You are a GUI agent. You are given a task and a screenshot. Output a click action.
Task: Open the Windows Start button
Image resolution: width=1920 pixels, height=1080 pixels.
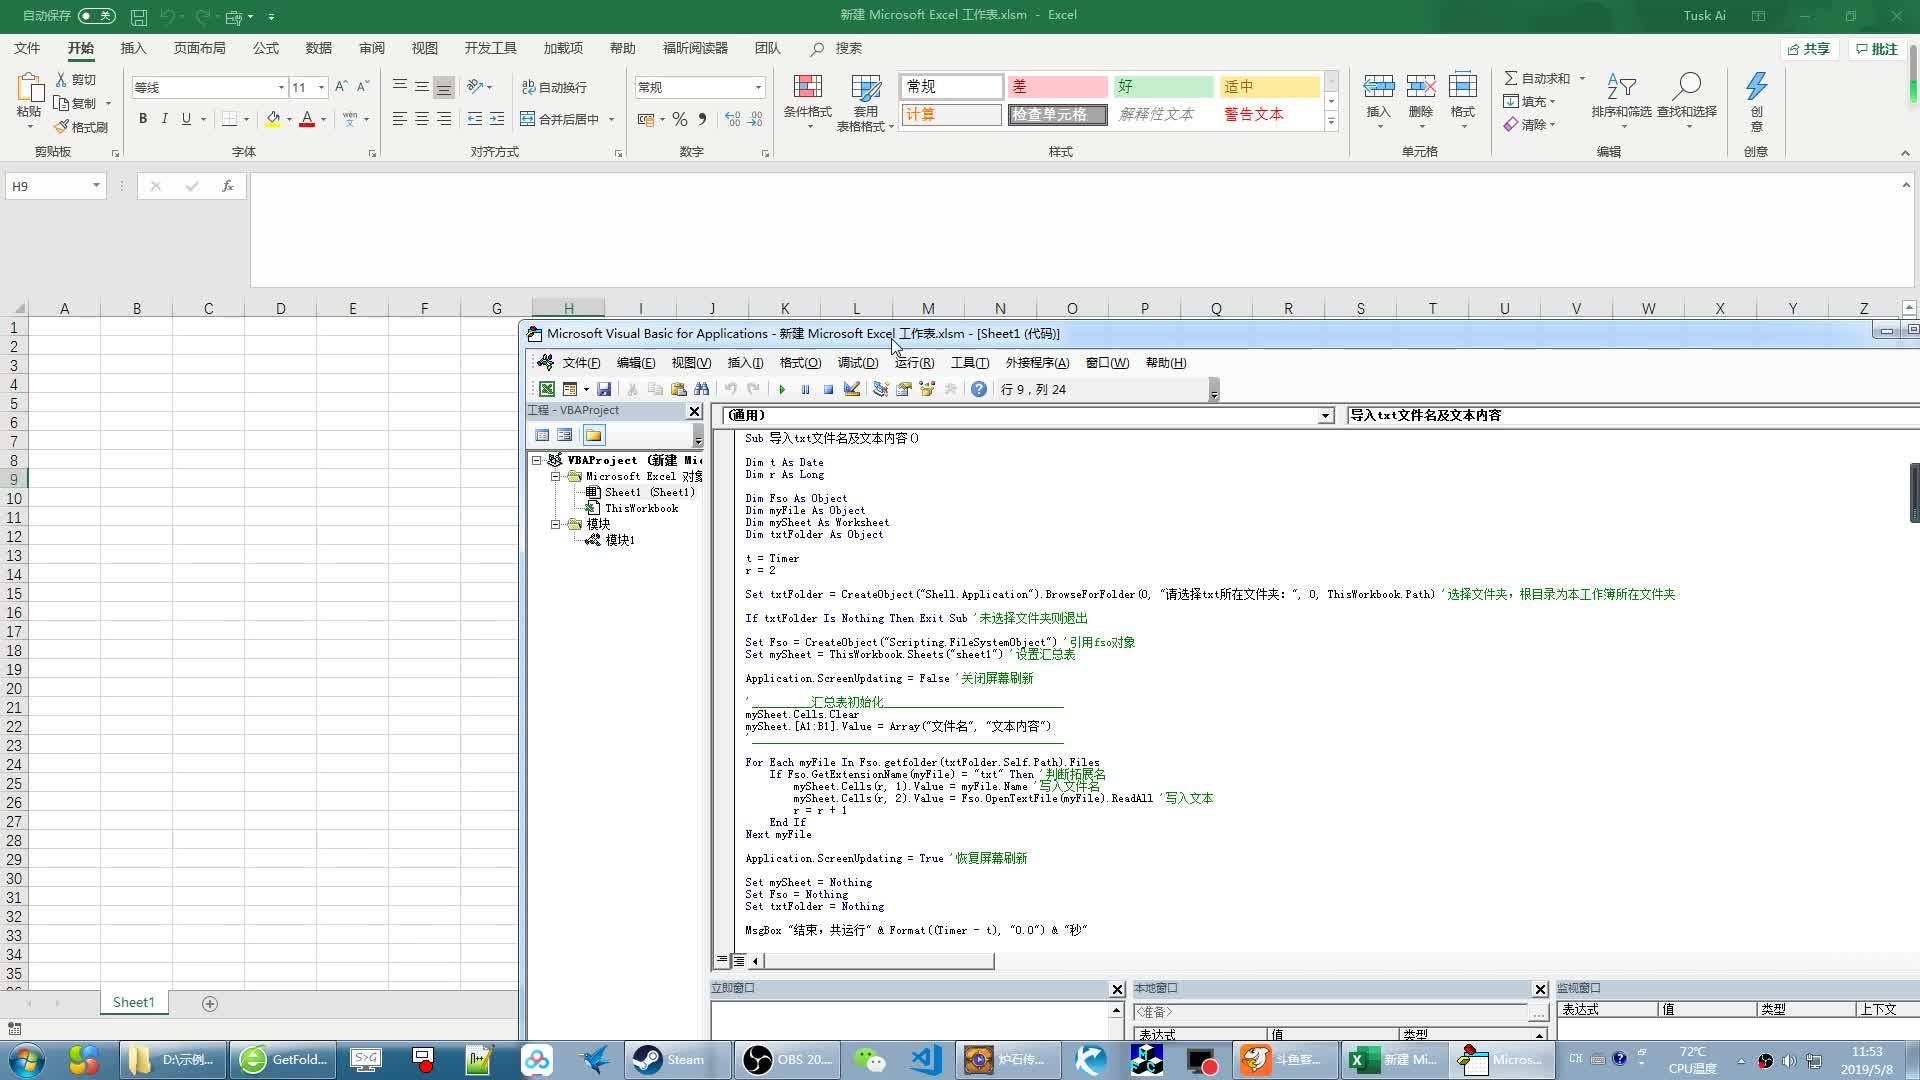[x=27, y=1059]
